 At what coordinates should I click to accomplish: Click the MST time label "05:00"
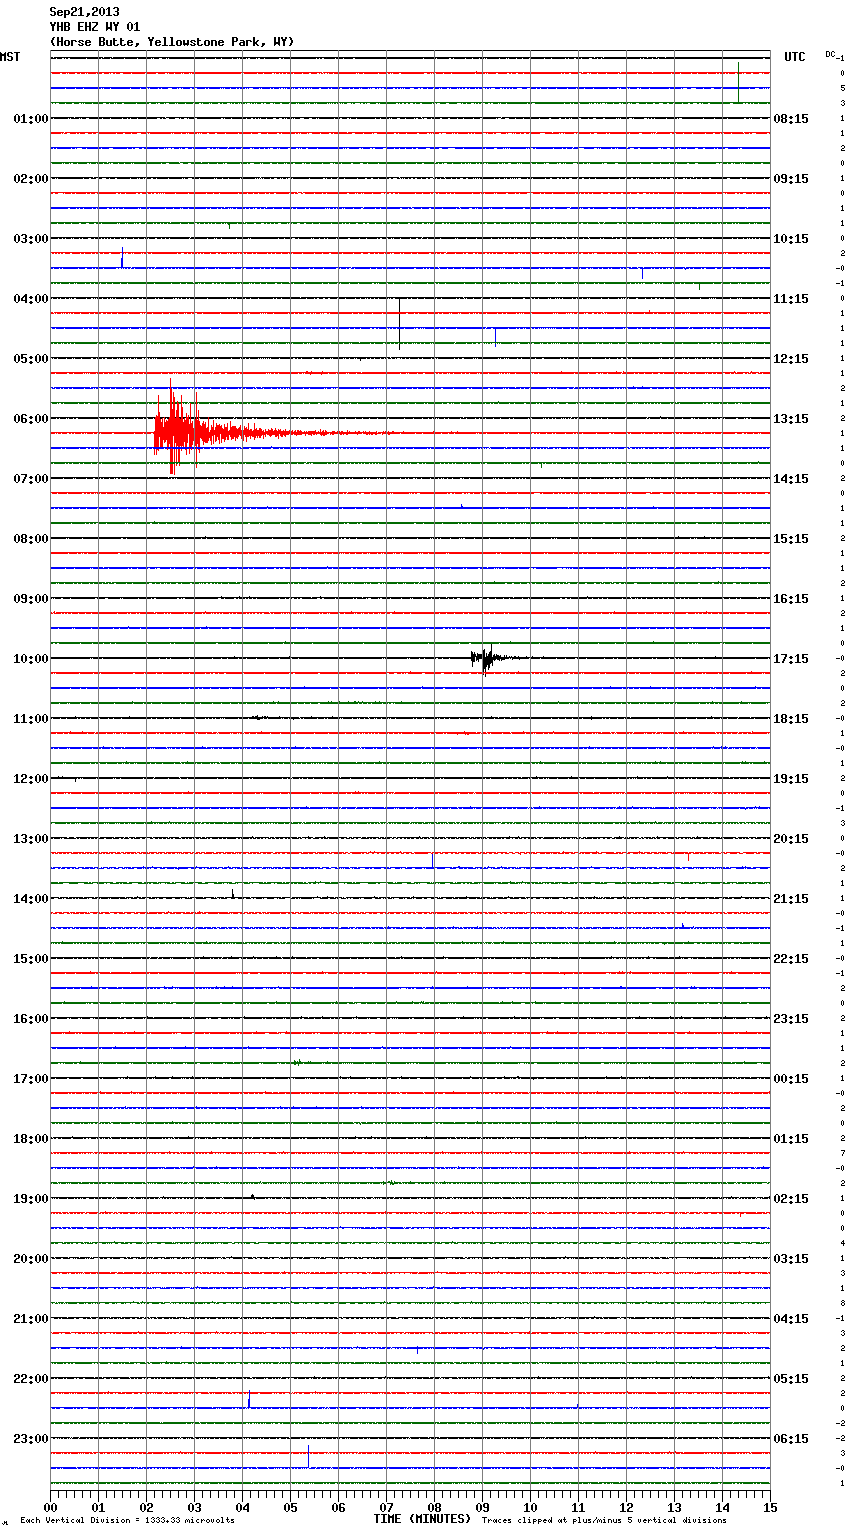(31, 359)
